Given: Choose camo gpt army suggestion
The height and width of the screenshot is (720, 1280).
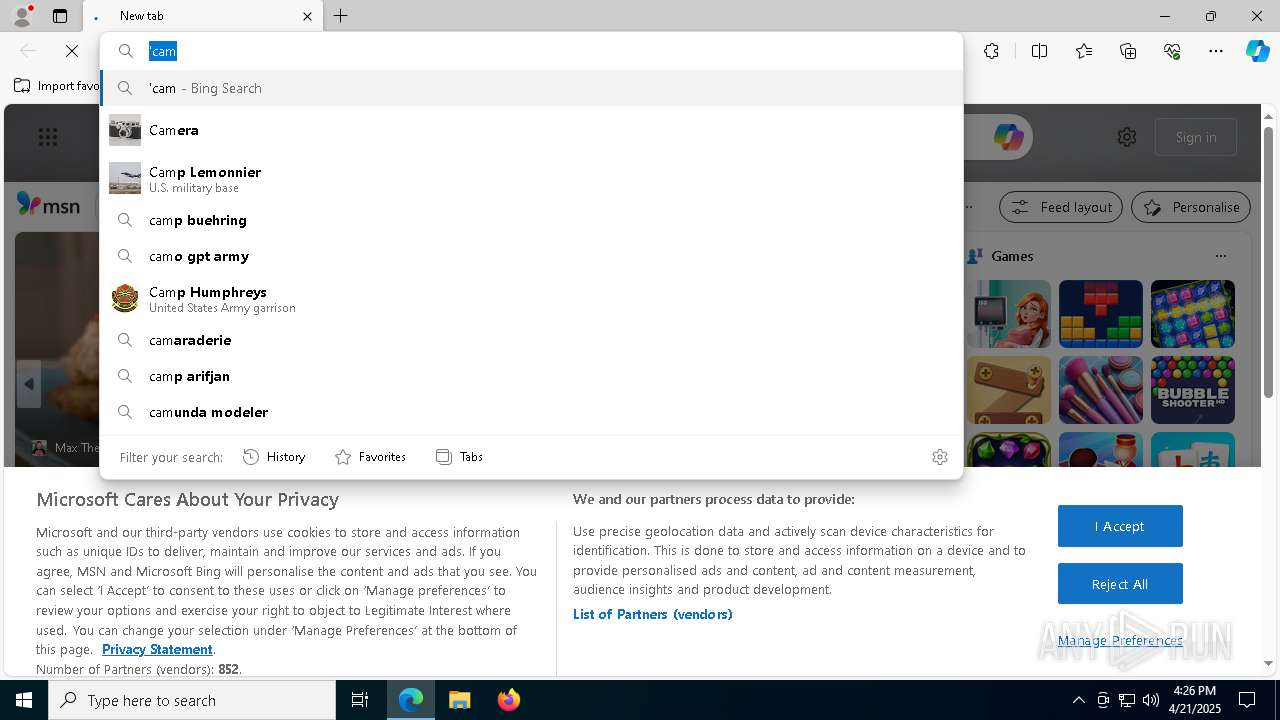Looking at the screenshot, I should tap(531, 256).
